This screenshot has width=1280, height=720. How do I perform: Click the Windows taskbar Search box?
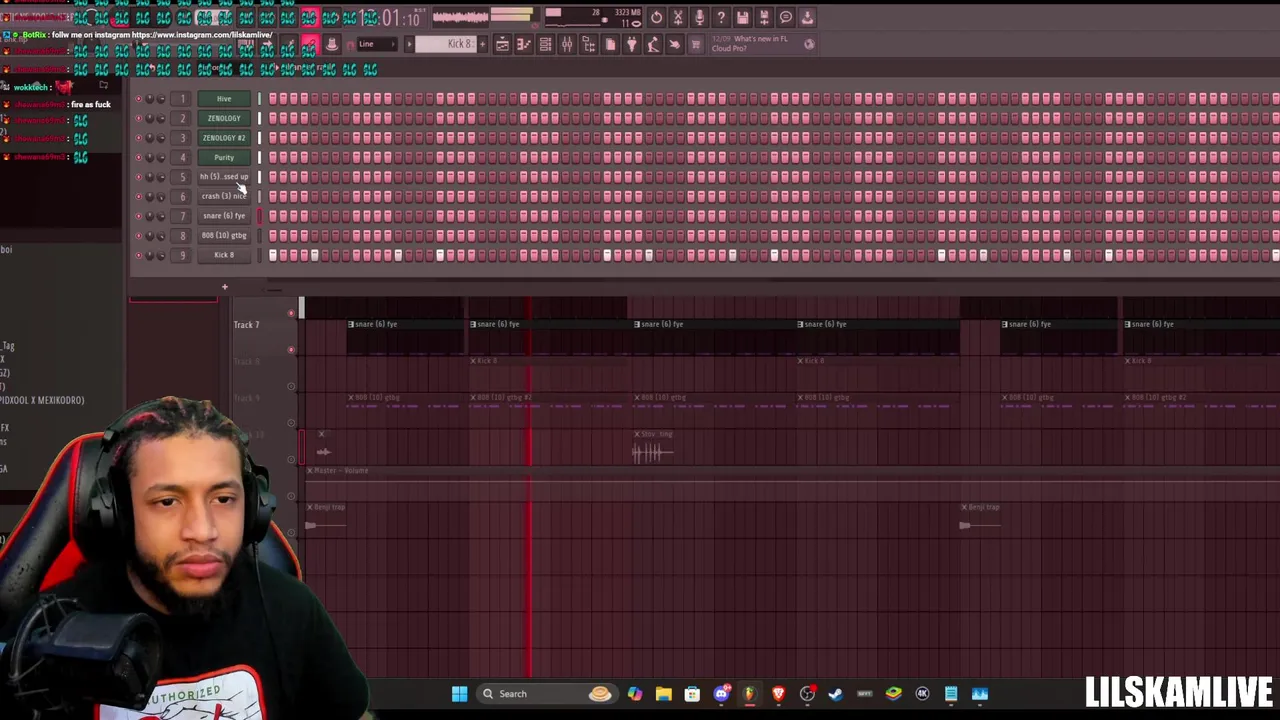(549, 694)
